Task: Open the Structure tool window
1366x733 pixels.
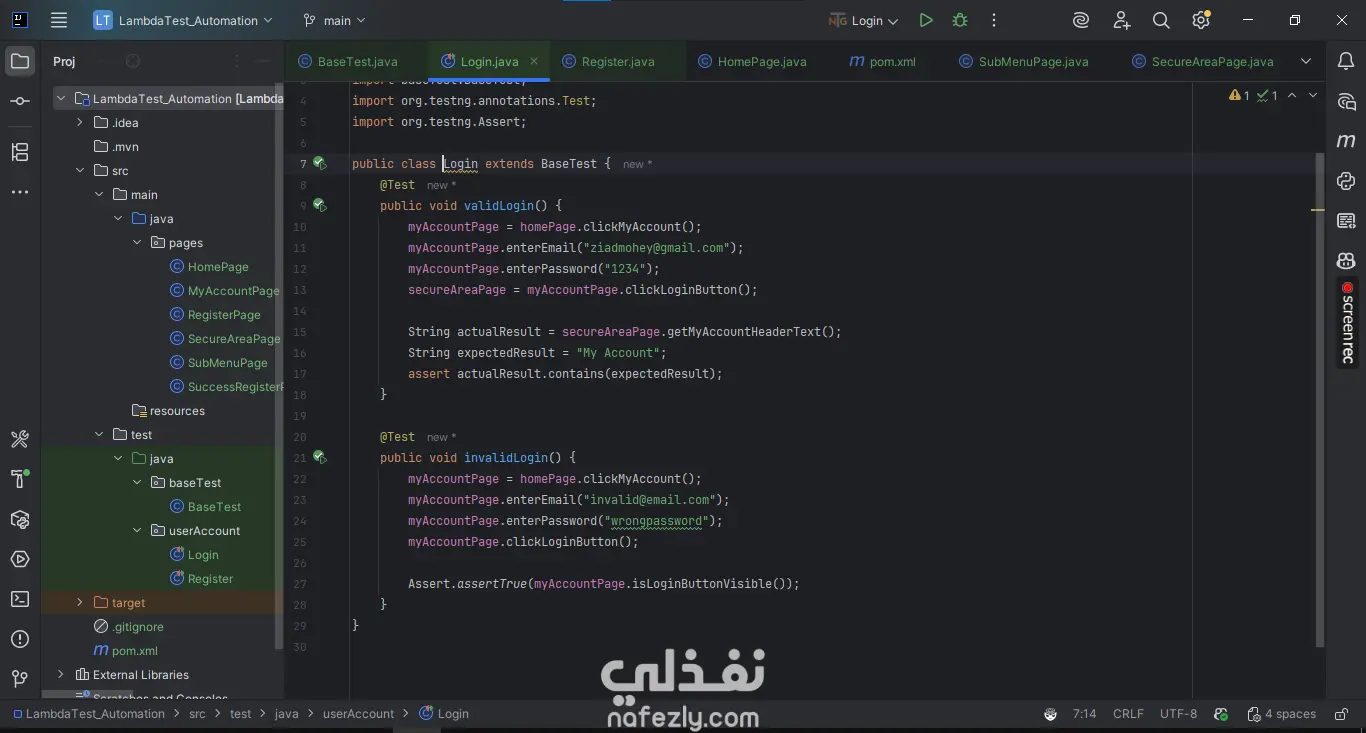Action: coord(20,152)
